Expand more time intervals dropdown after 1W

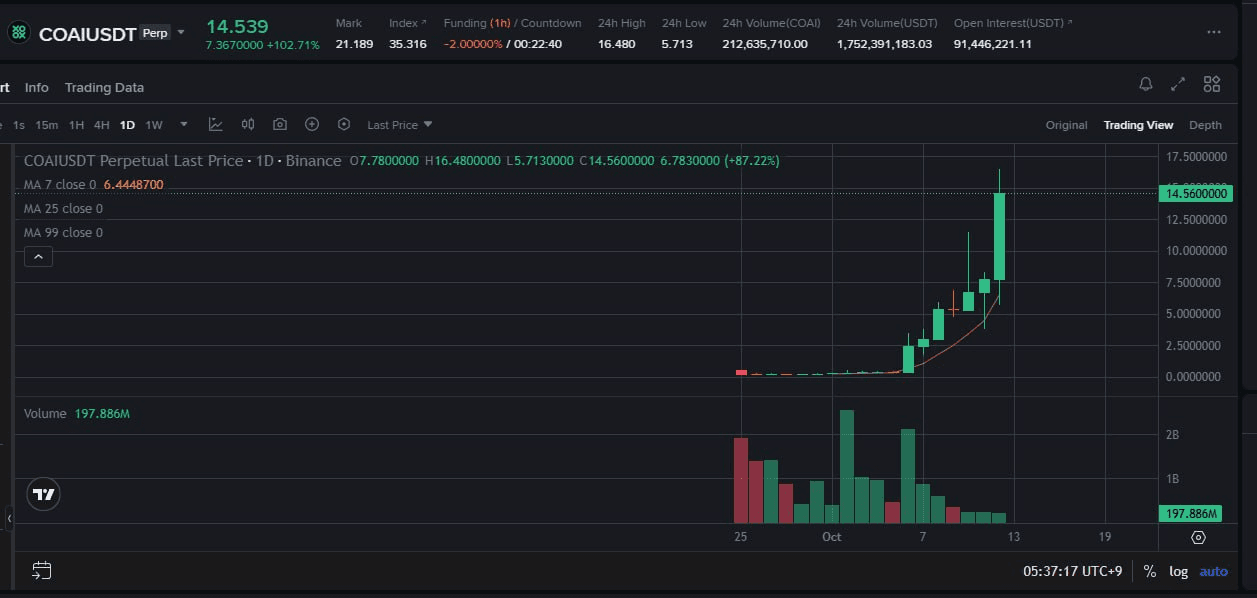point(184,125)
